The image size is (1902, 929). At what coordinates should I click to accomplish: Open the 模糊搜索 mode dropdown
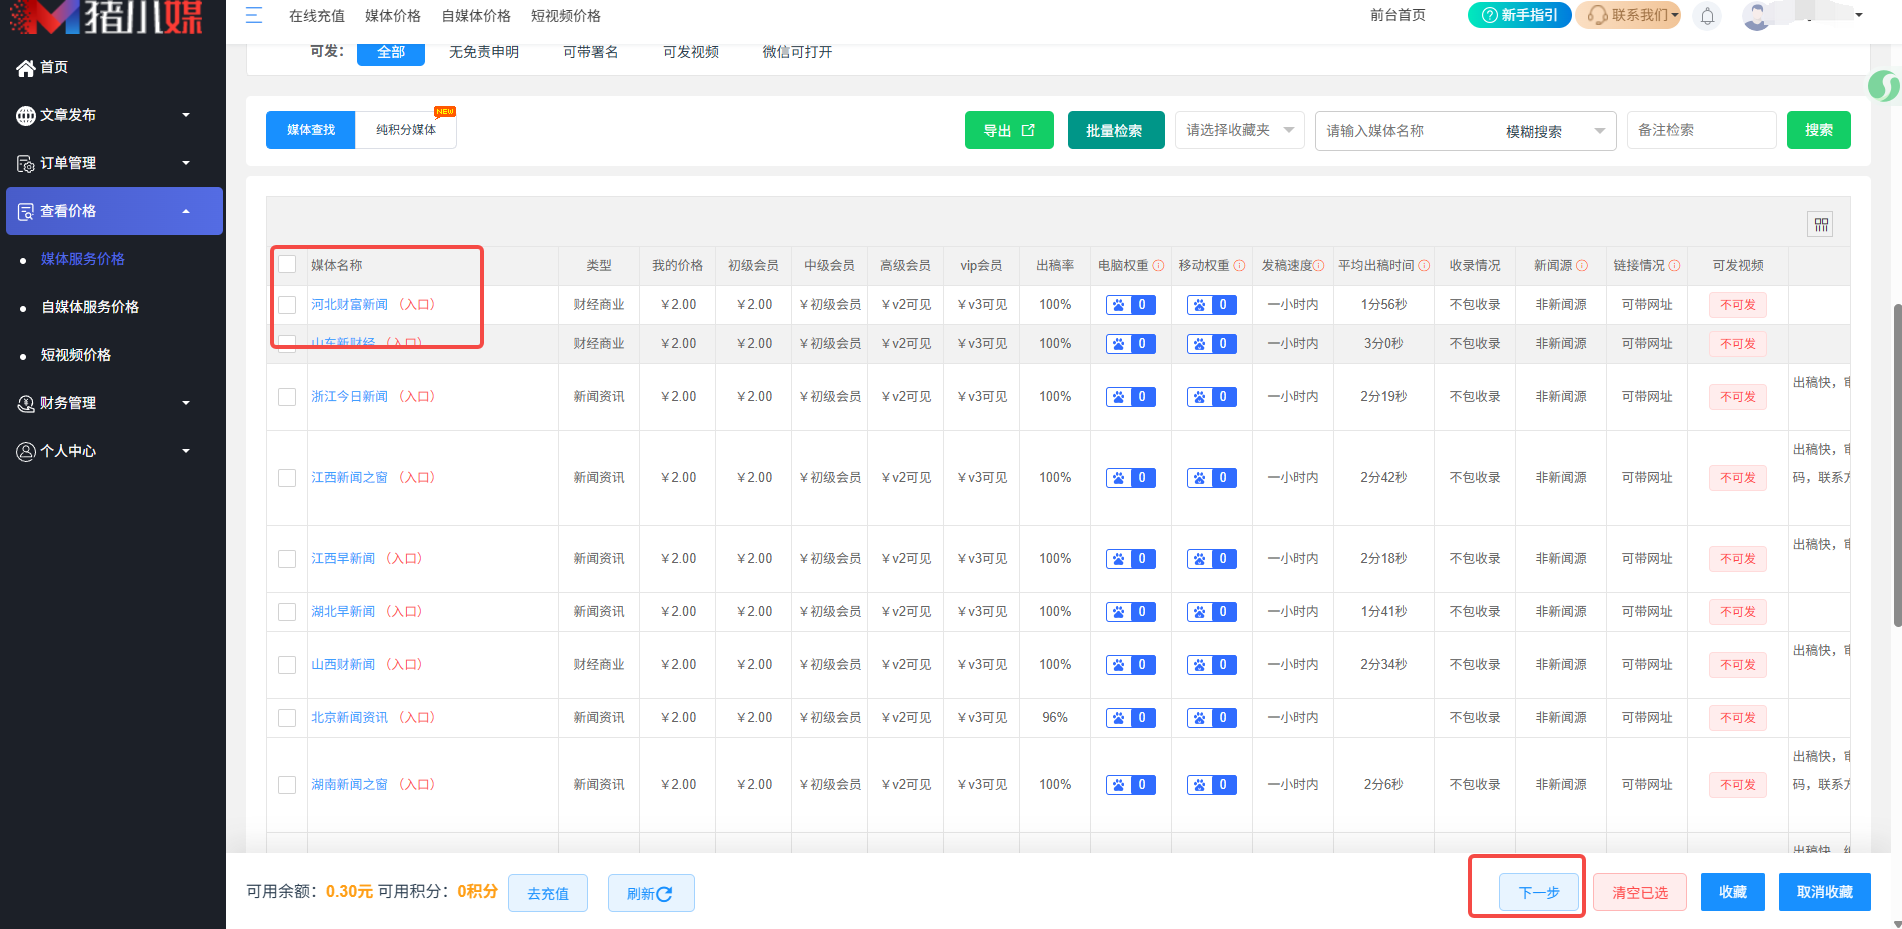click(1555, 131)
